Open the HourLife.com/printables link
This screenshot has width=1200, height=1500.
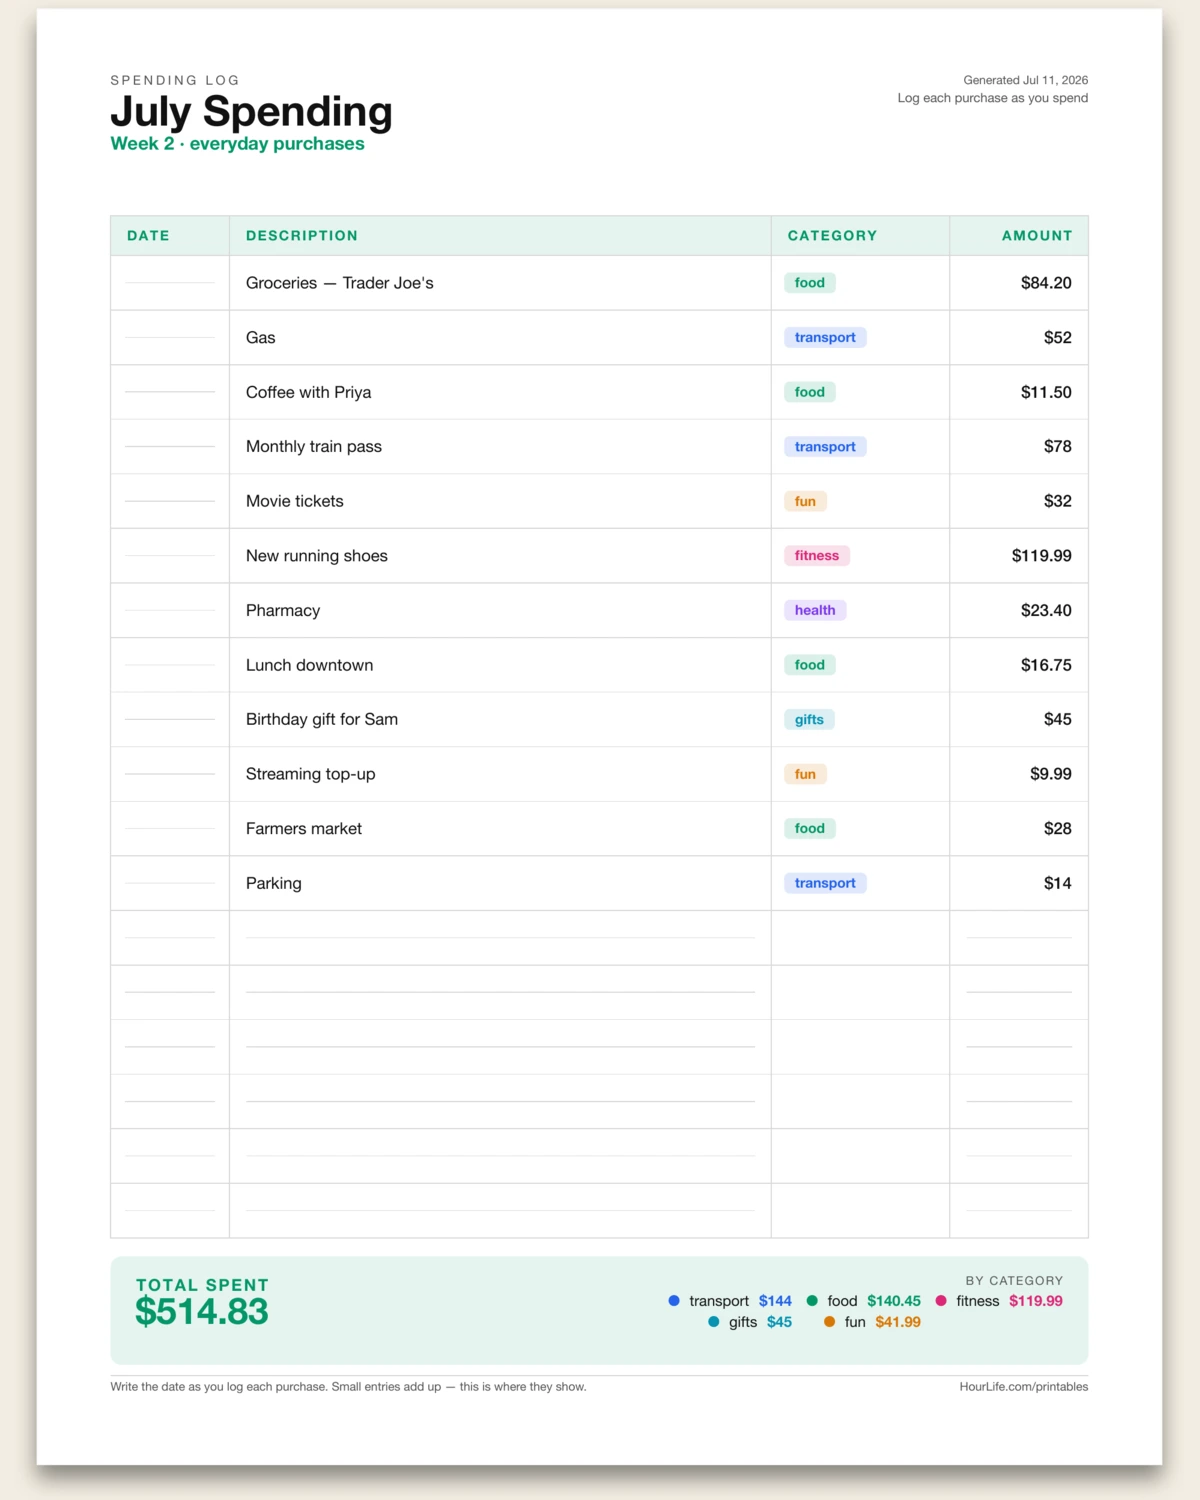(1024, 1387)
